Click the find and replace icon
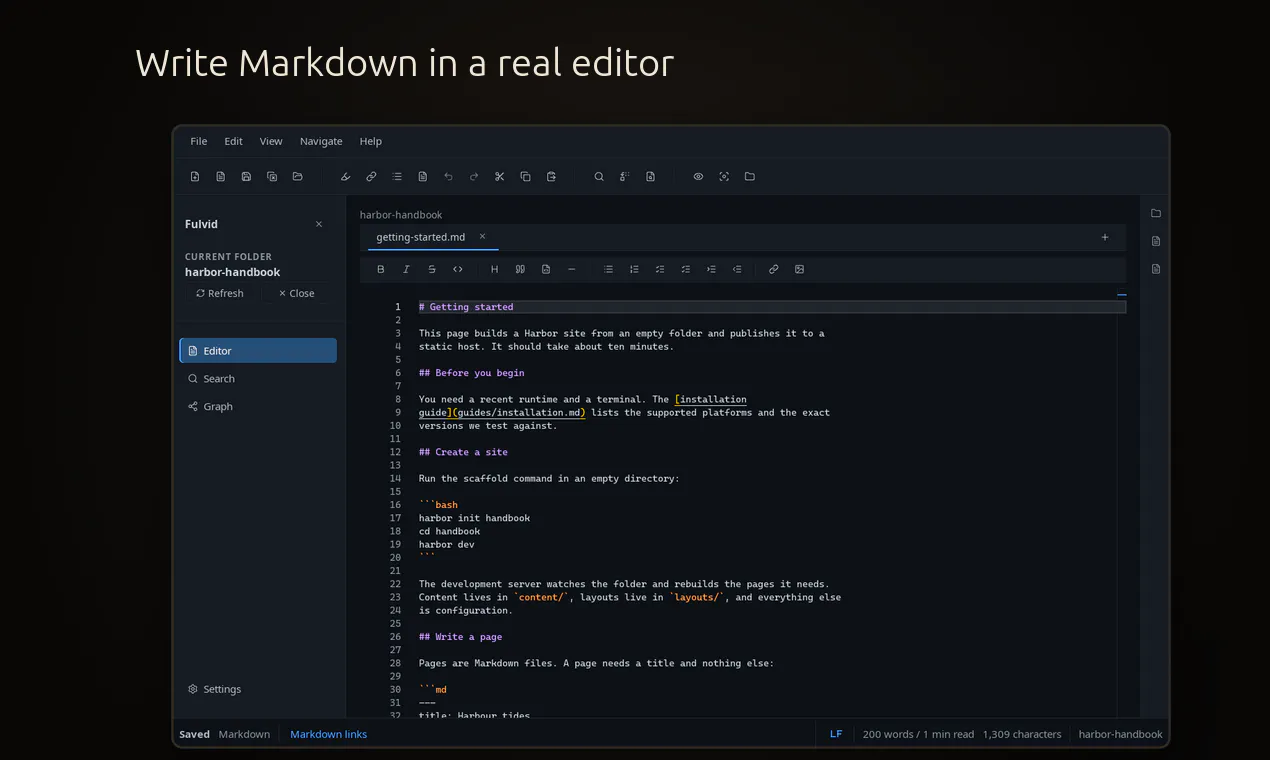 pyautogui.click(x=625, y=177)
